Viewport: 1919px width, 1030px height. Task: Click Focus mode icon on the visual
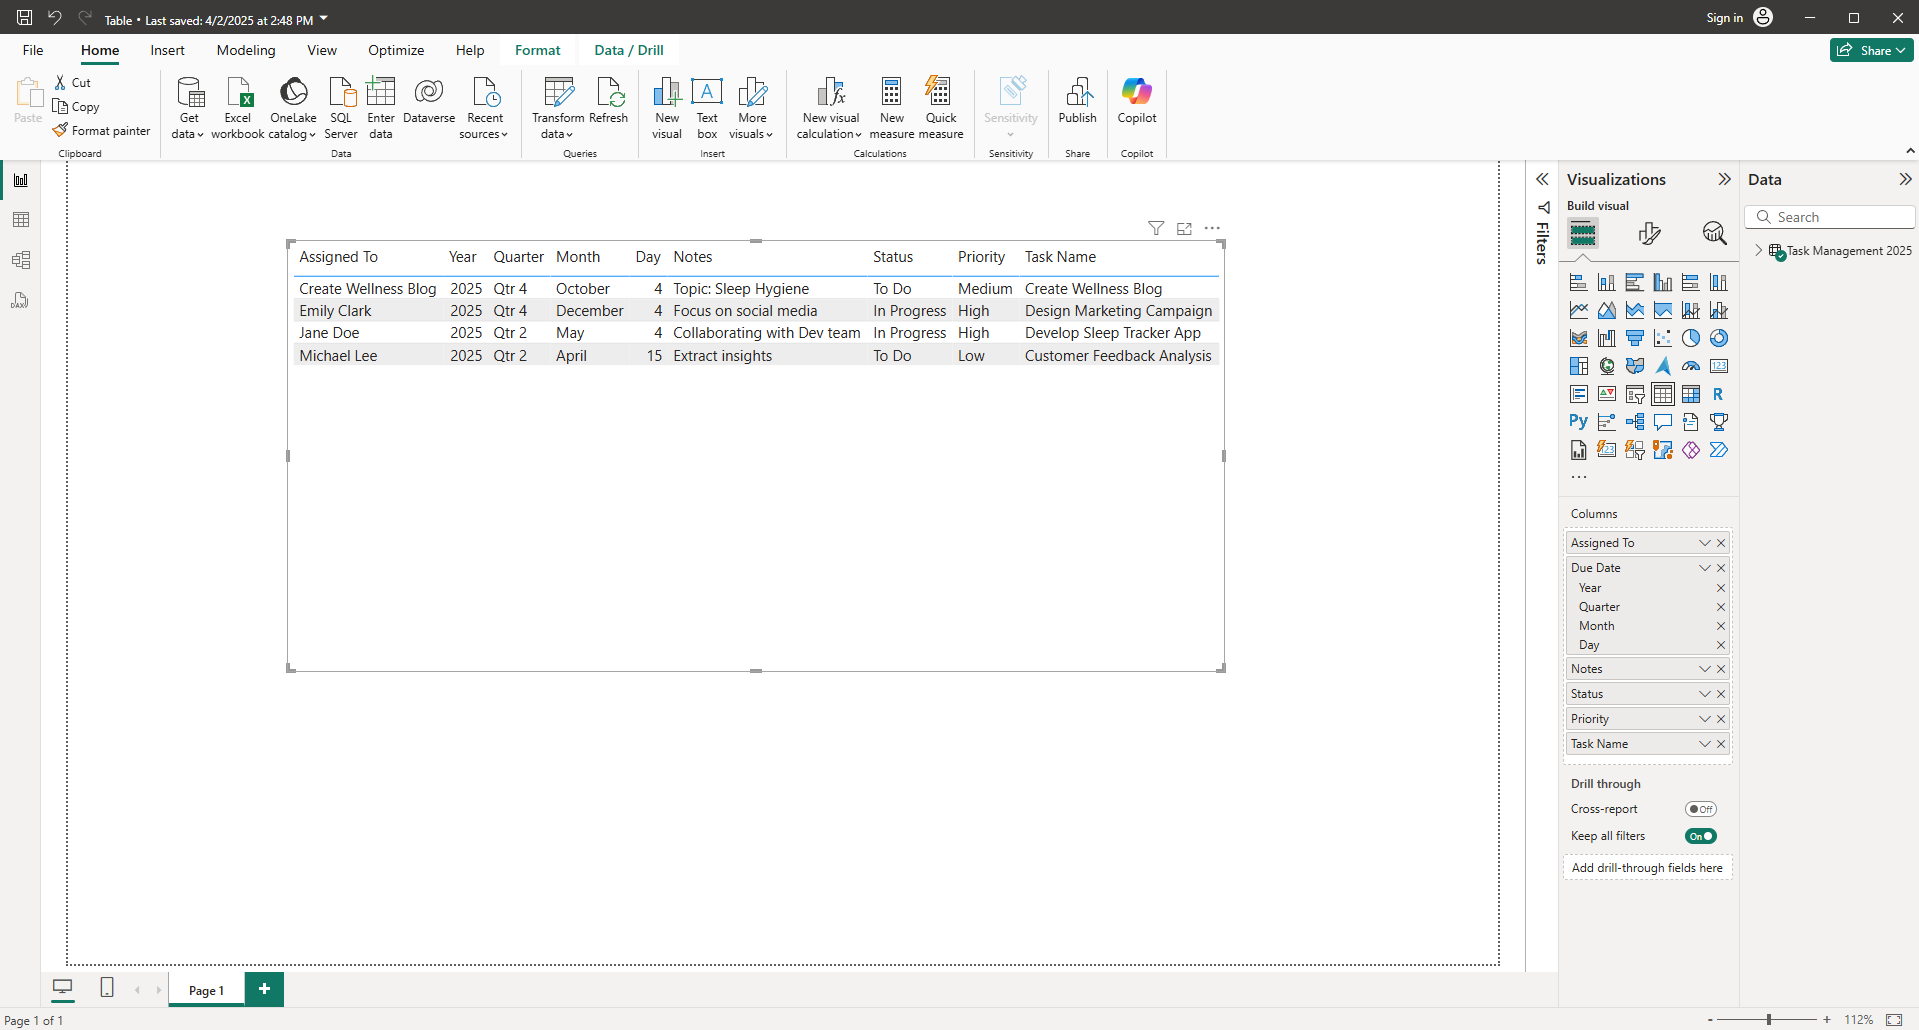(1184, 229)
